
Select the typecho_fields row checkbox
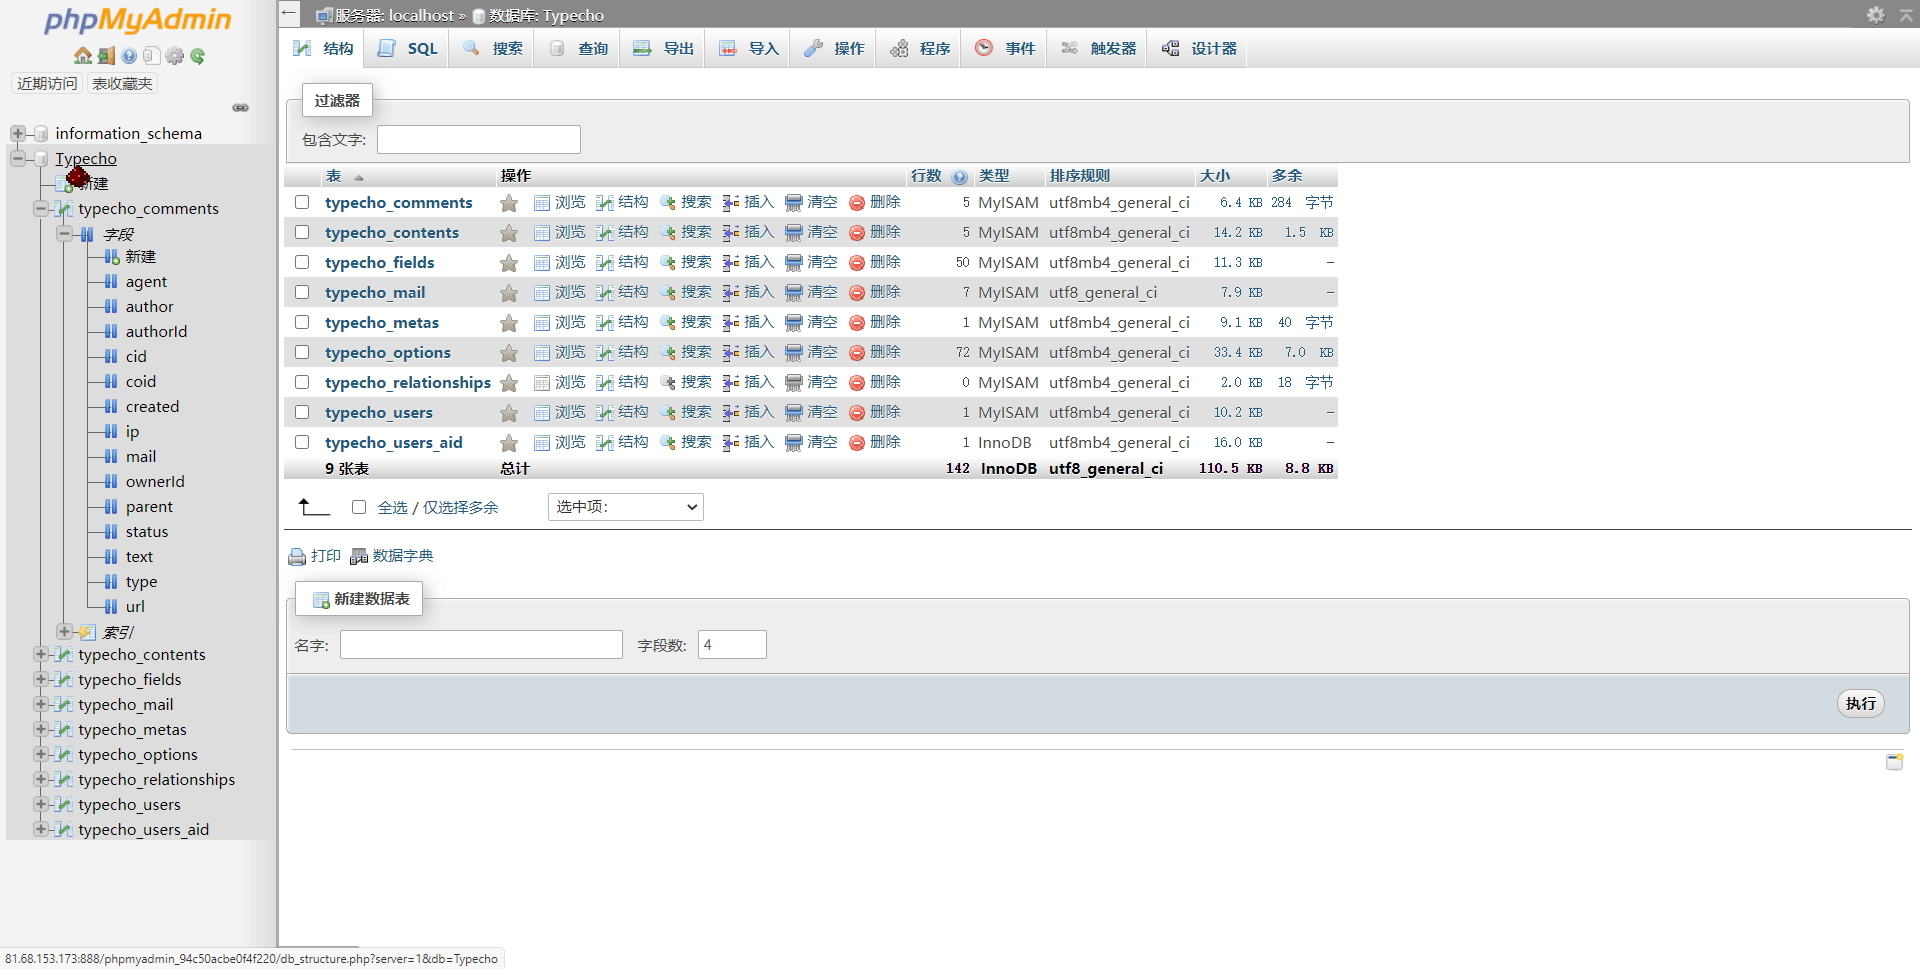[x=302, y=262]
